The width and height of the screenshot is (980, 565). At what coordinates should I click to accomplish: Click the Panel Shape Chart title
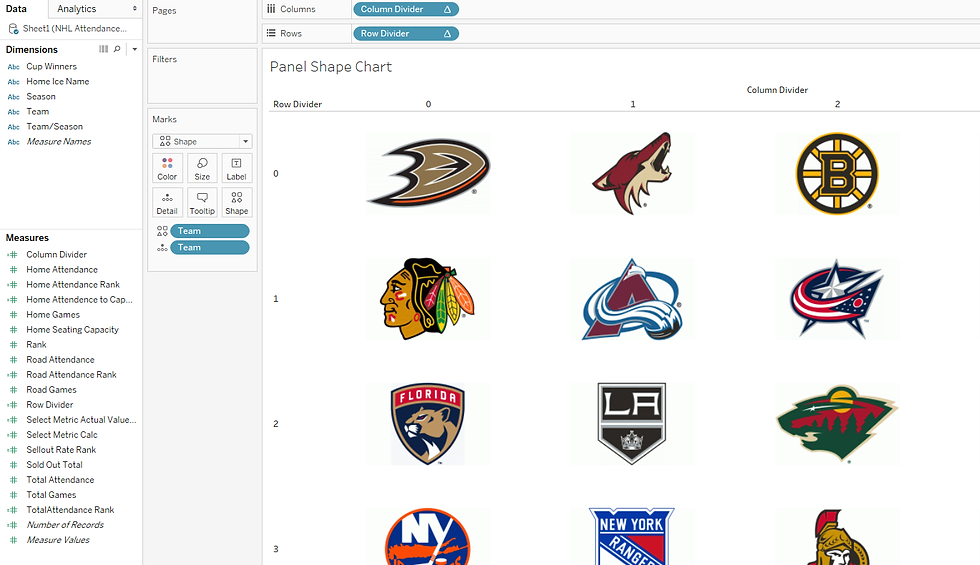(x=331, y=67)
